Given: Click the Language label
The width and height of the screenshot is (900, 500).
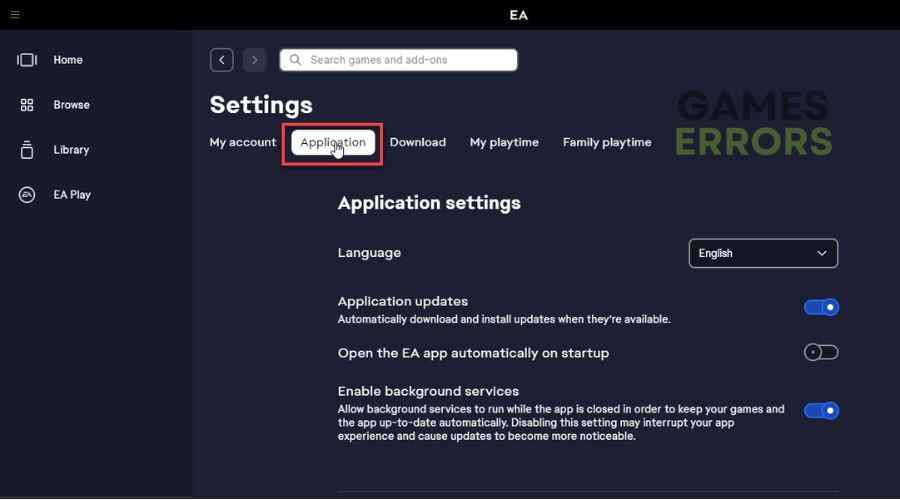Looking at the screenshot, I should [369, 253].
